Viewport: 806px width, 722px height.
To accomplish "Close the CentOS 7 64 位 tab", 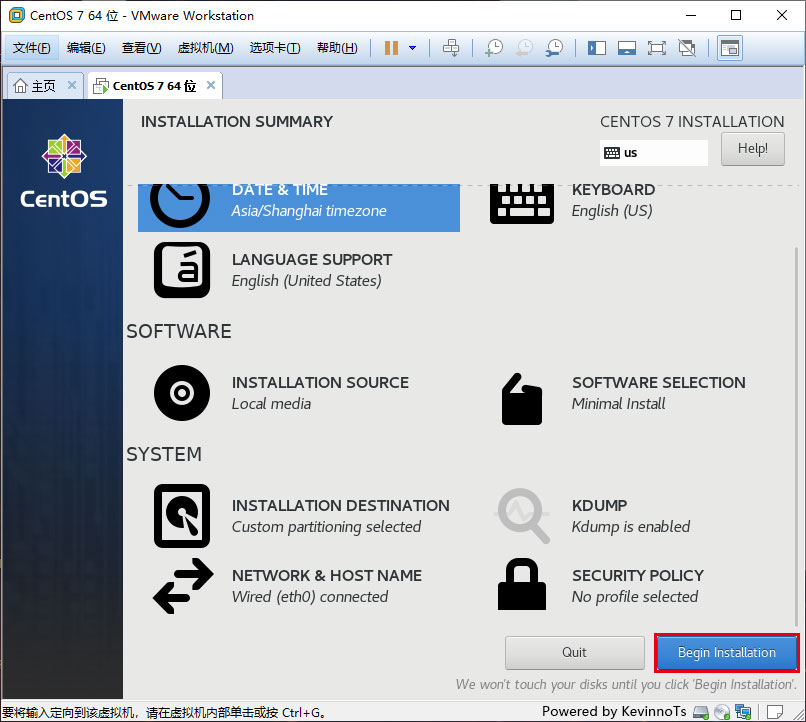I will [x=211, y=85].
